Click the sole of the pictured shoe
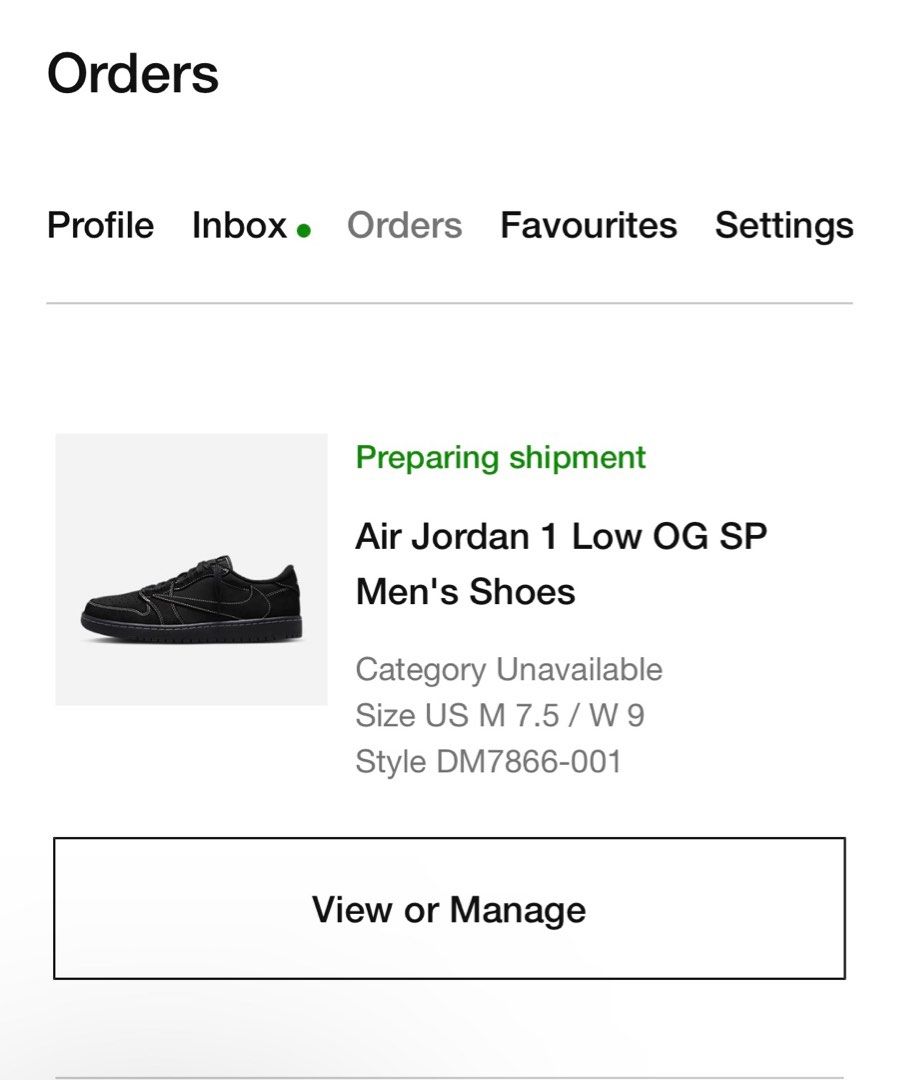Image resolution: width=900 pixels, height=1080 pixels. pos(190,634)
